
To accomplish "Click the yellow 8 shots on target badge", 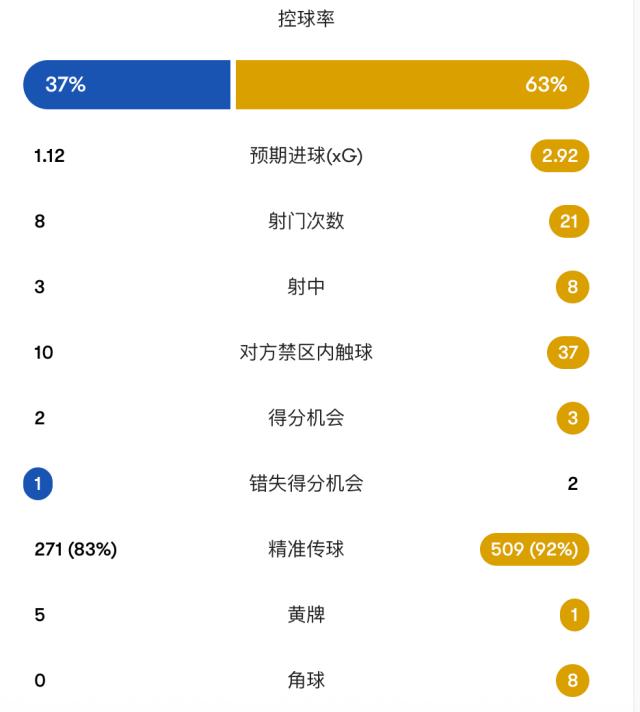I will [572, 287].
